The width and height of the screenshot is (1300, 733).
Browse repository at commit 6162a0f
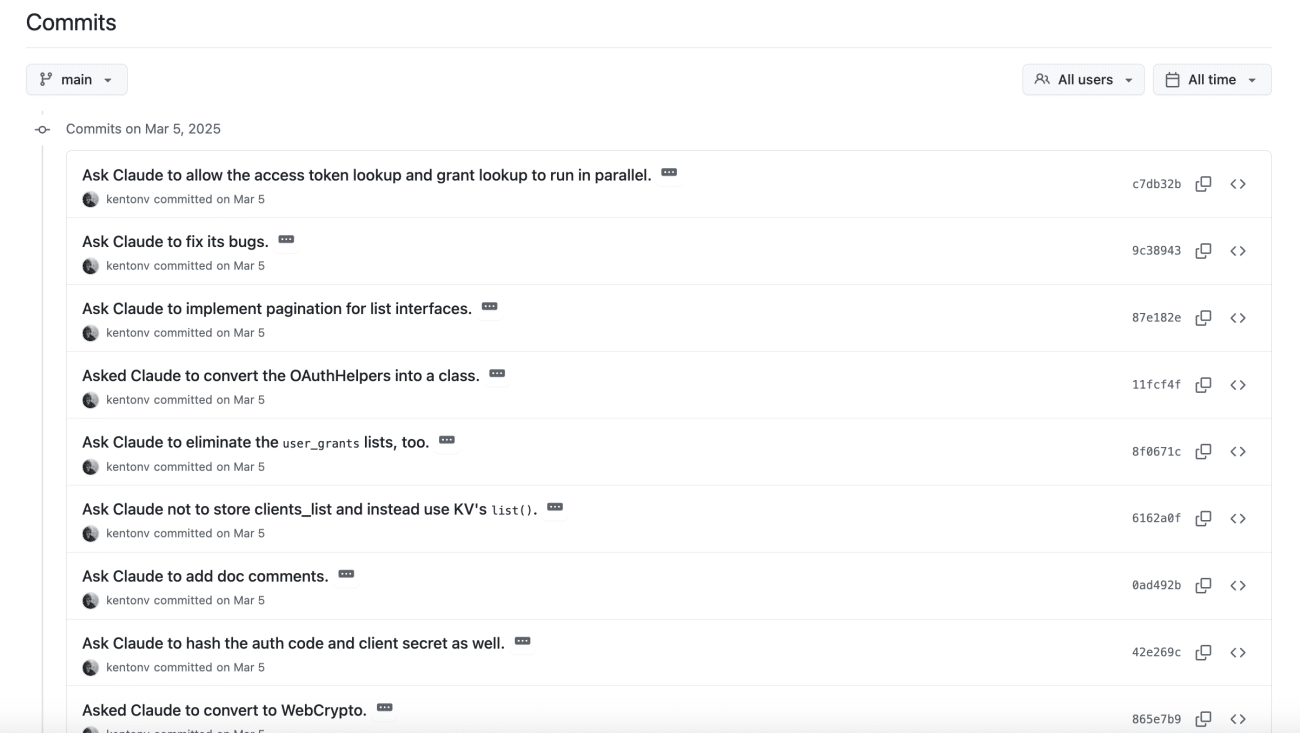coord(1238,518)
